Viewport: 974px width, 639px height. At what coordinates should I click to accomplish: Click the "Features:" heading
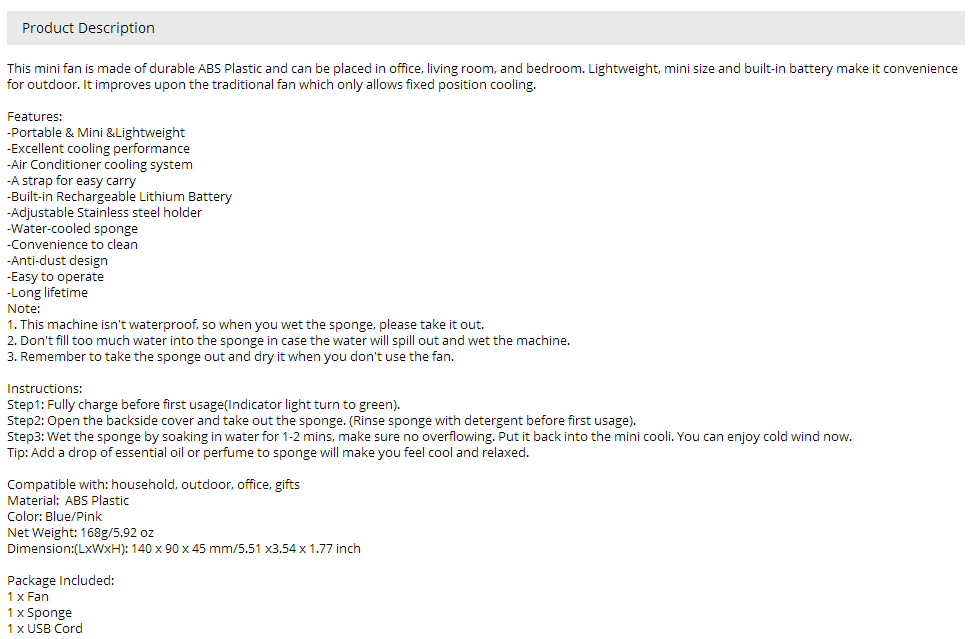click(x=34, y=117)
